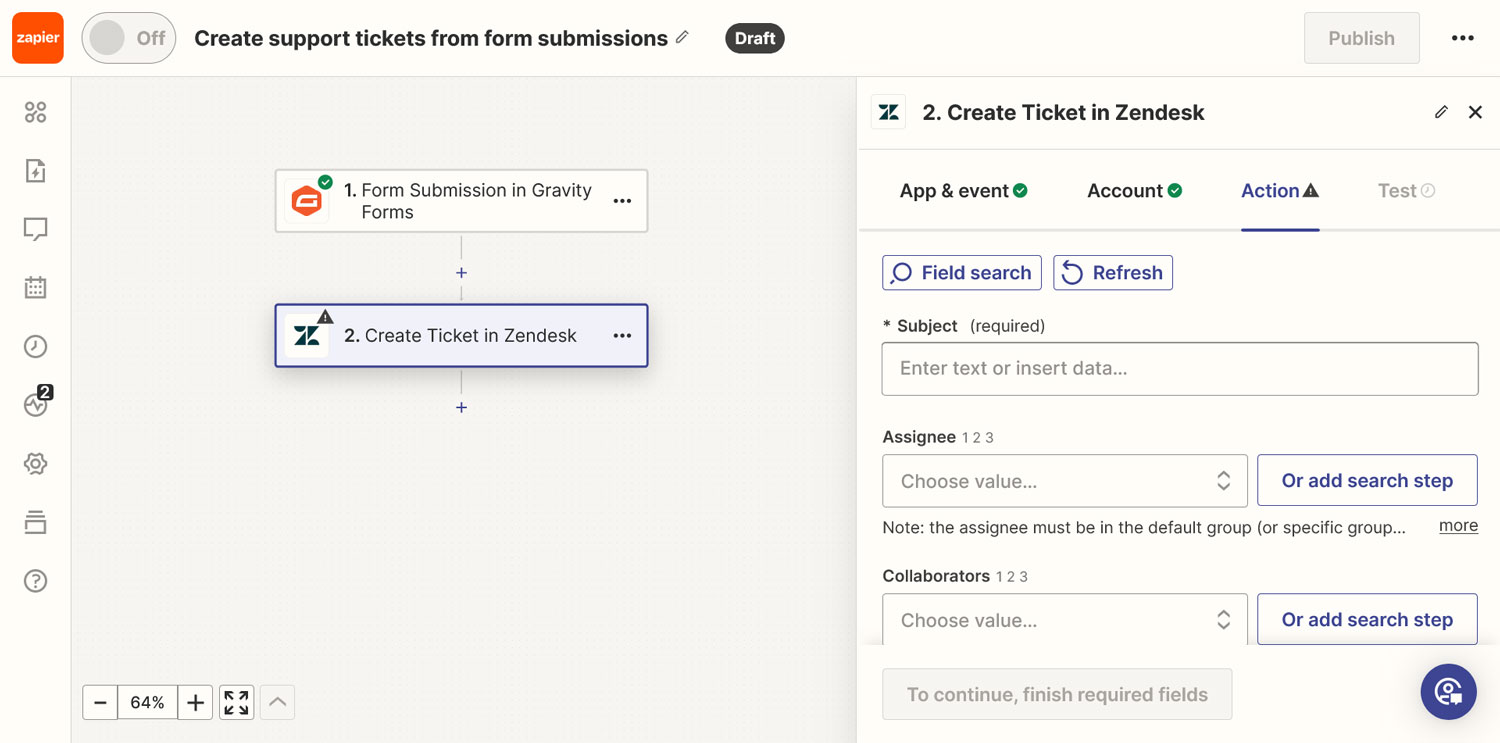Click the Zapier logo

click(38, 38)
